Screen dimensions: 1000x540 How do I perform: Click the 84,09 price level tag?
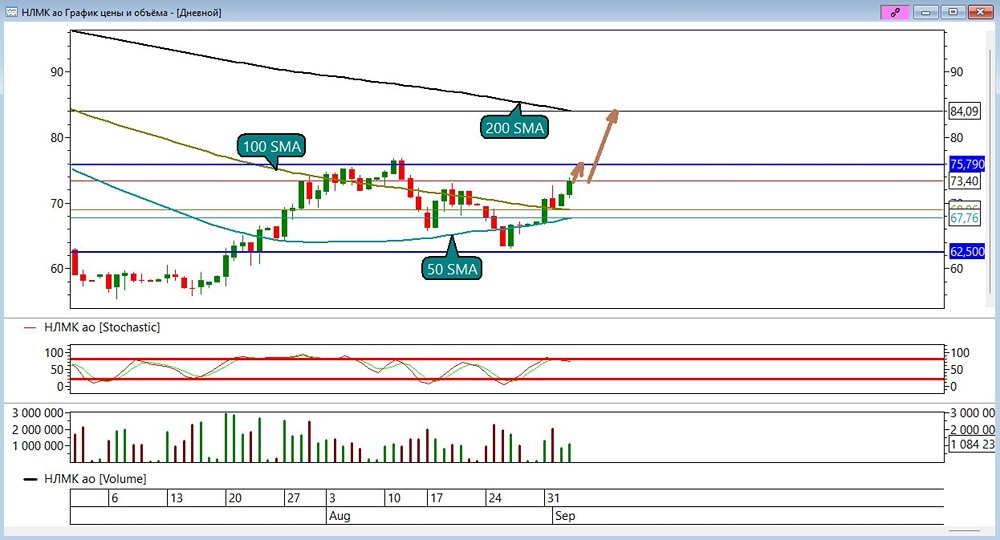click(964, 111)
